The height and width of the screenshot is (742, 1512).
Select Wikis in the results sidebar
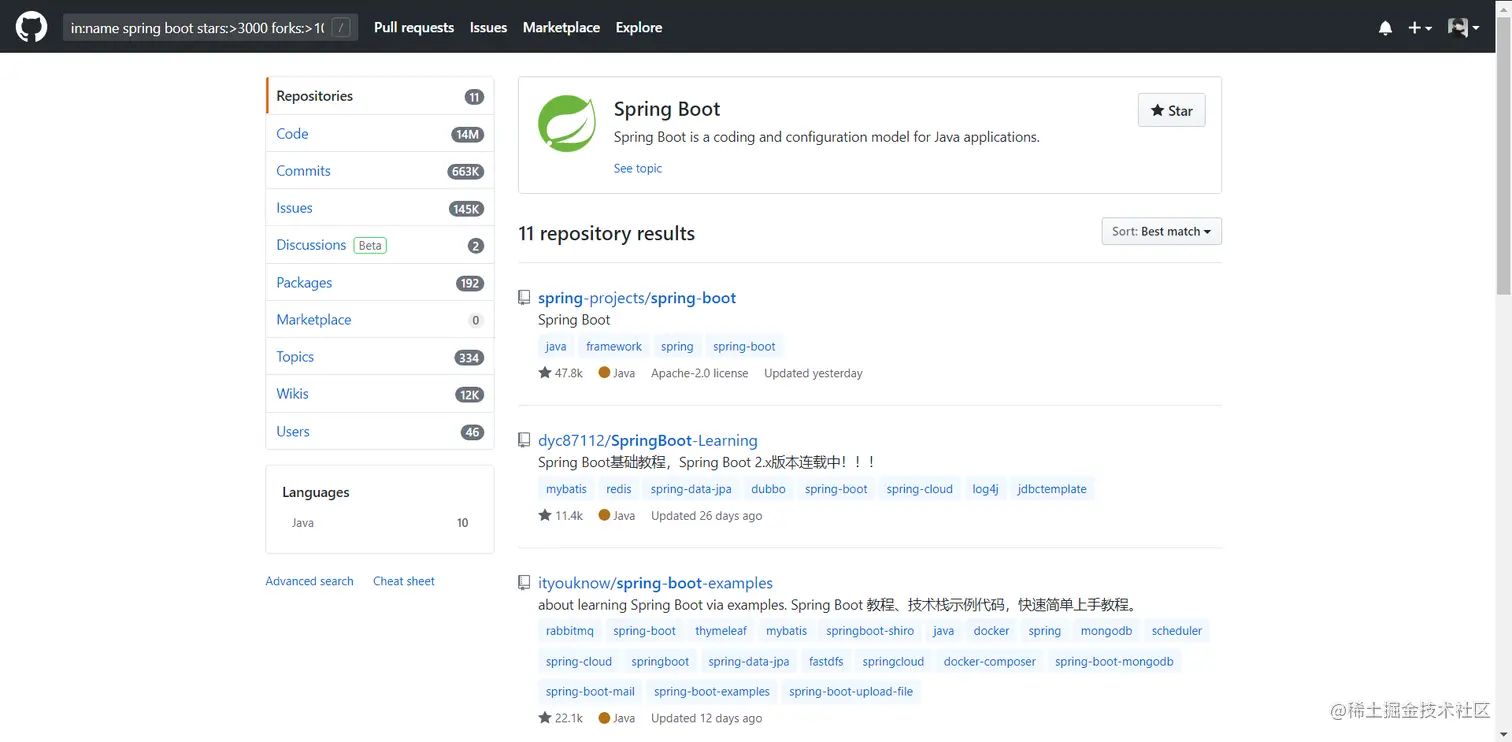coord(380,393)
